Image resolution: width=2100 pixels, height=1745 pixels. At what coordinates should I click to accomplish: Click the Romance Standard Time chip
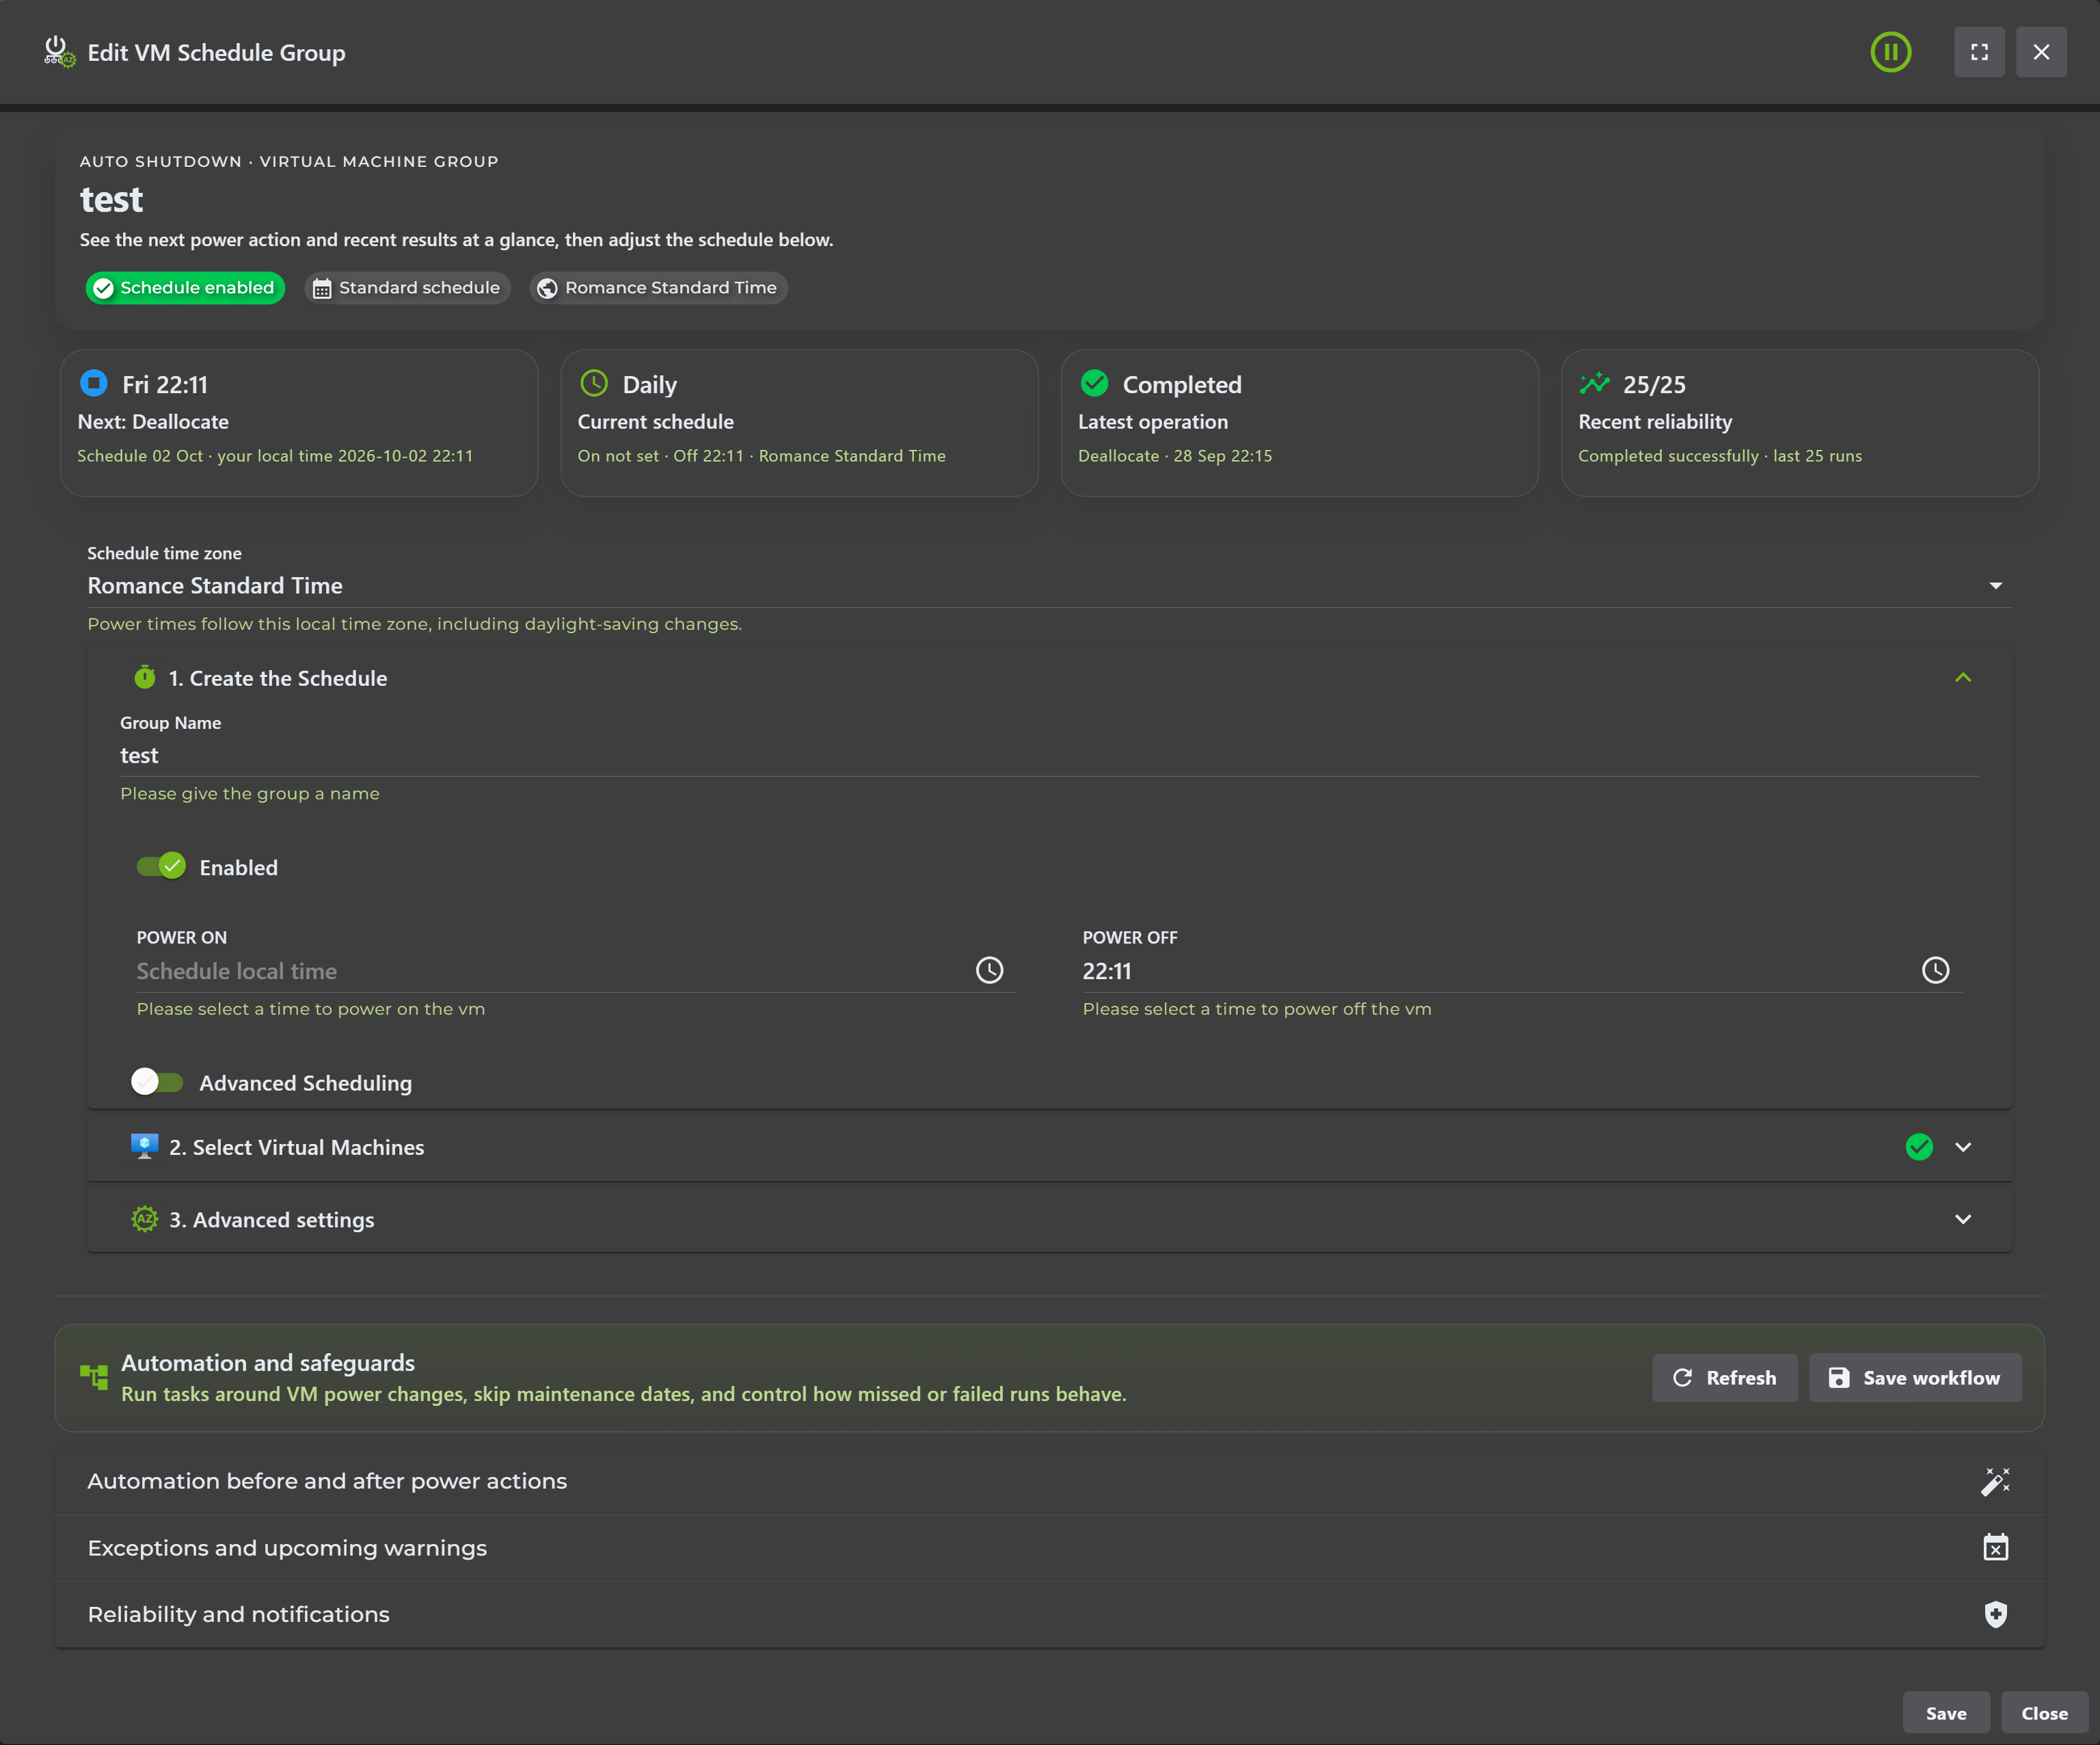658,288
